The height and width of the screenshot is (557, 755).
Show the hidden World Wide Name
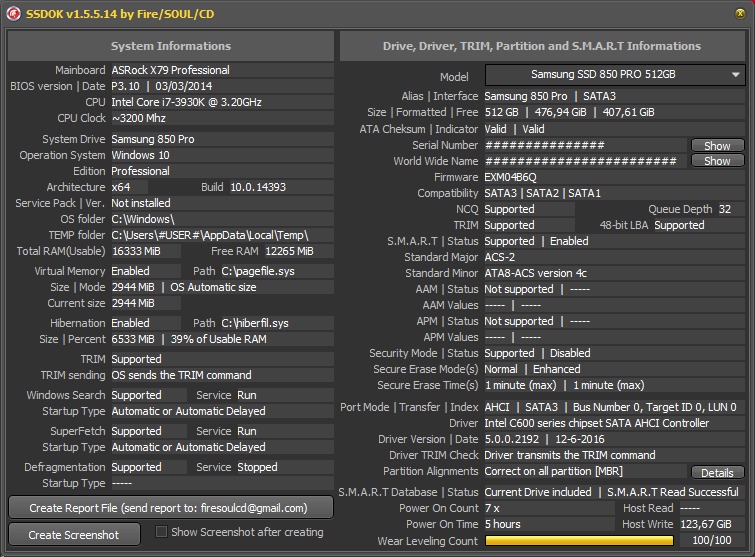[717, 161]
